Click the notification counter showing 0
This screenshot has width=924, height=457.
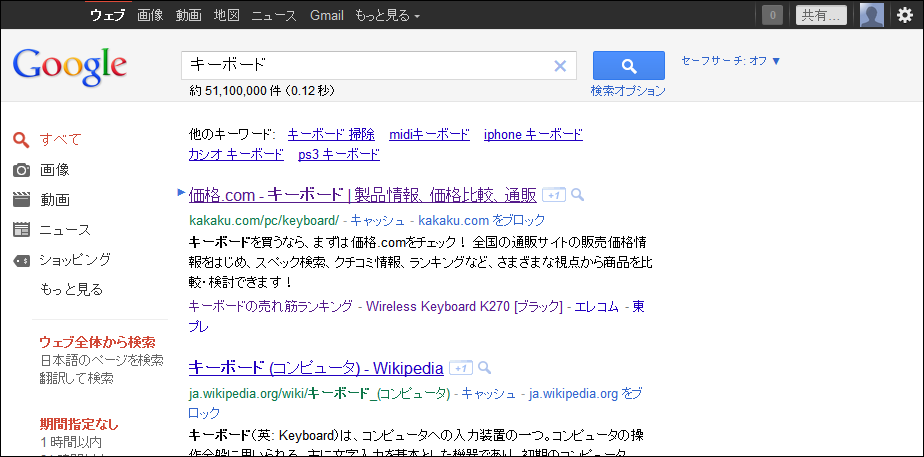[773, 15]
